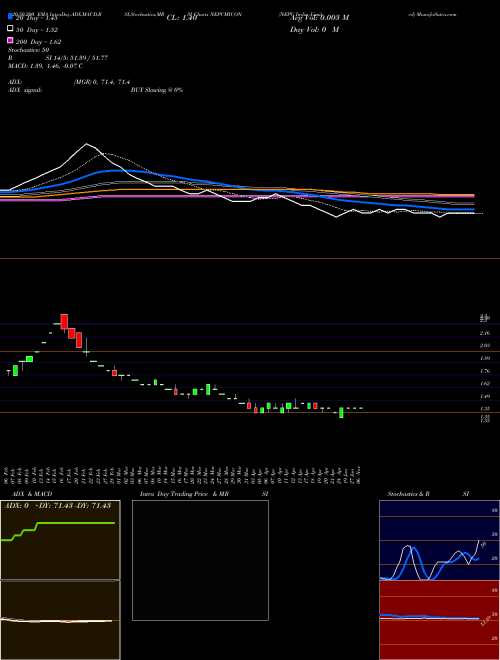Click the blue 20 Day legend swatch
Viewport: 500px width, 660px height.
[x=11, y=17]
